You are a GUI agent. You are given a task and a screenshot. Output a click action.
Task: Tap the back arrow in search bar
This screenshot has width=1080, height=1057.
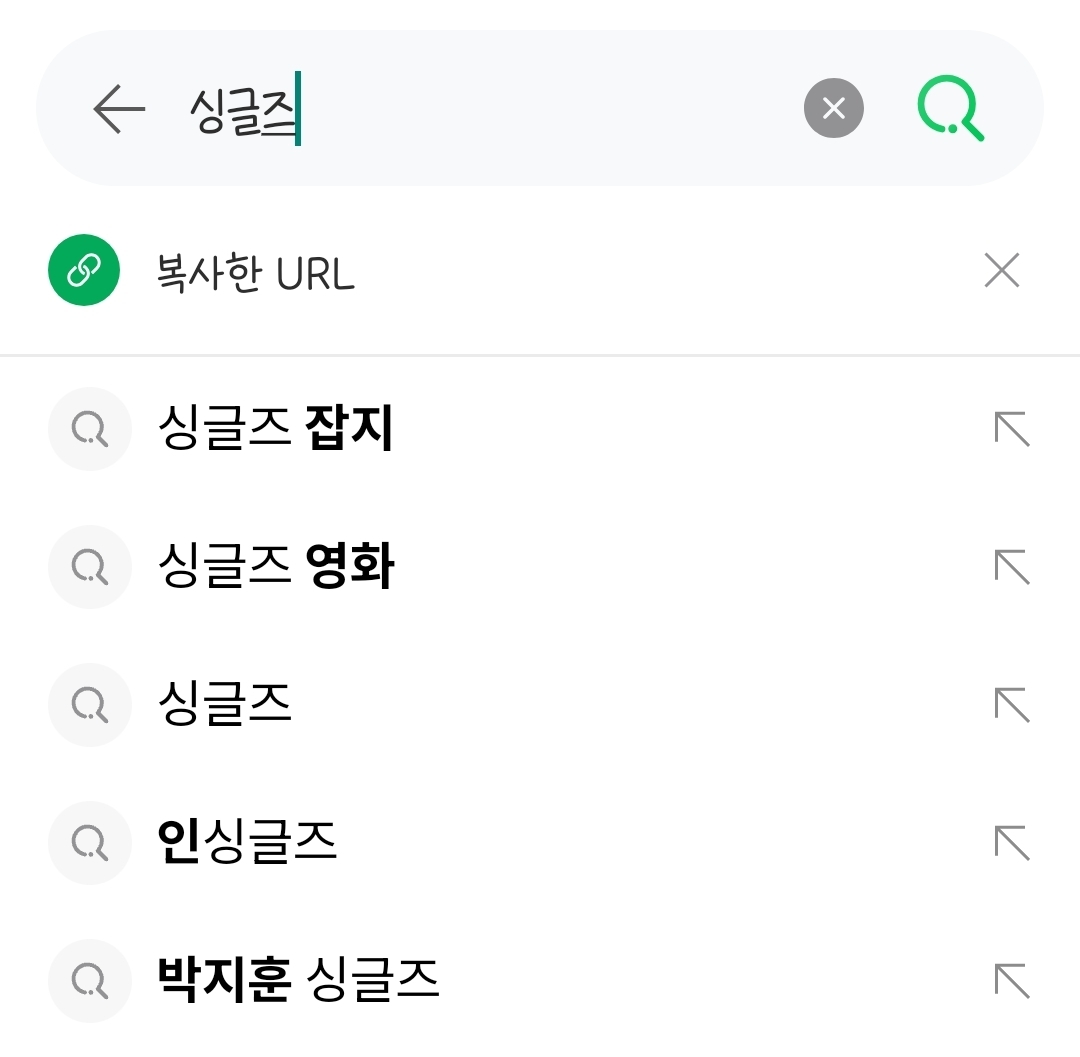point(119,108)
